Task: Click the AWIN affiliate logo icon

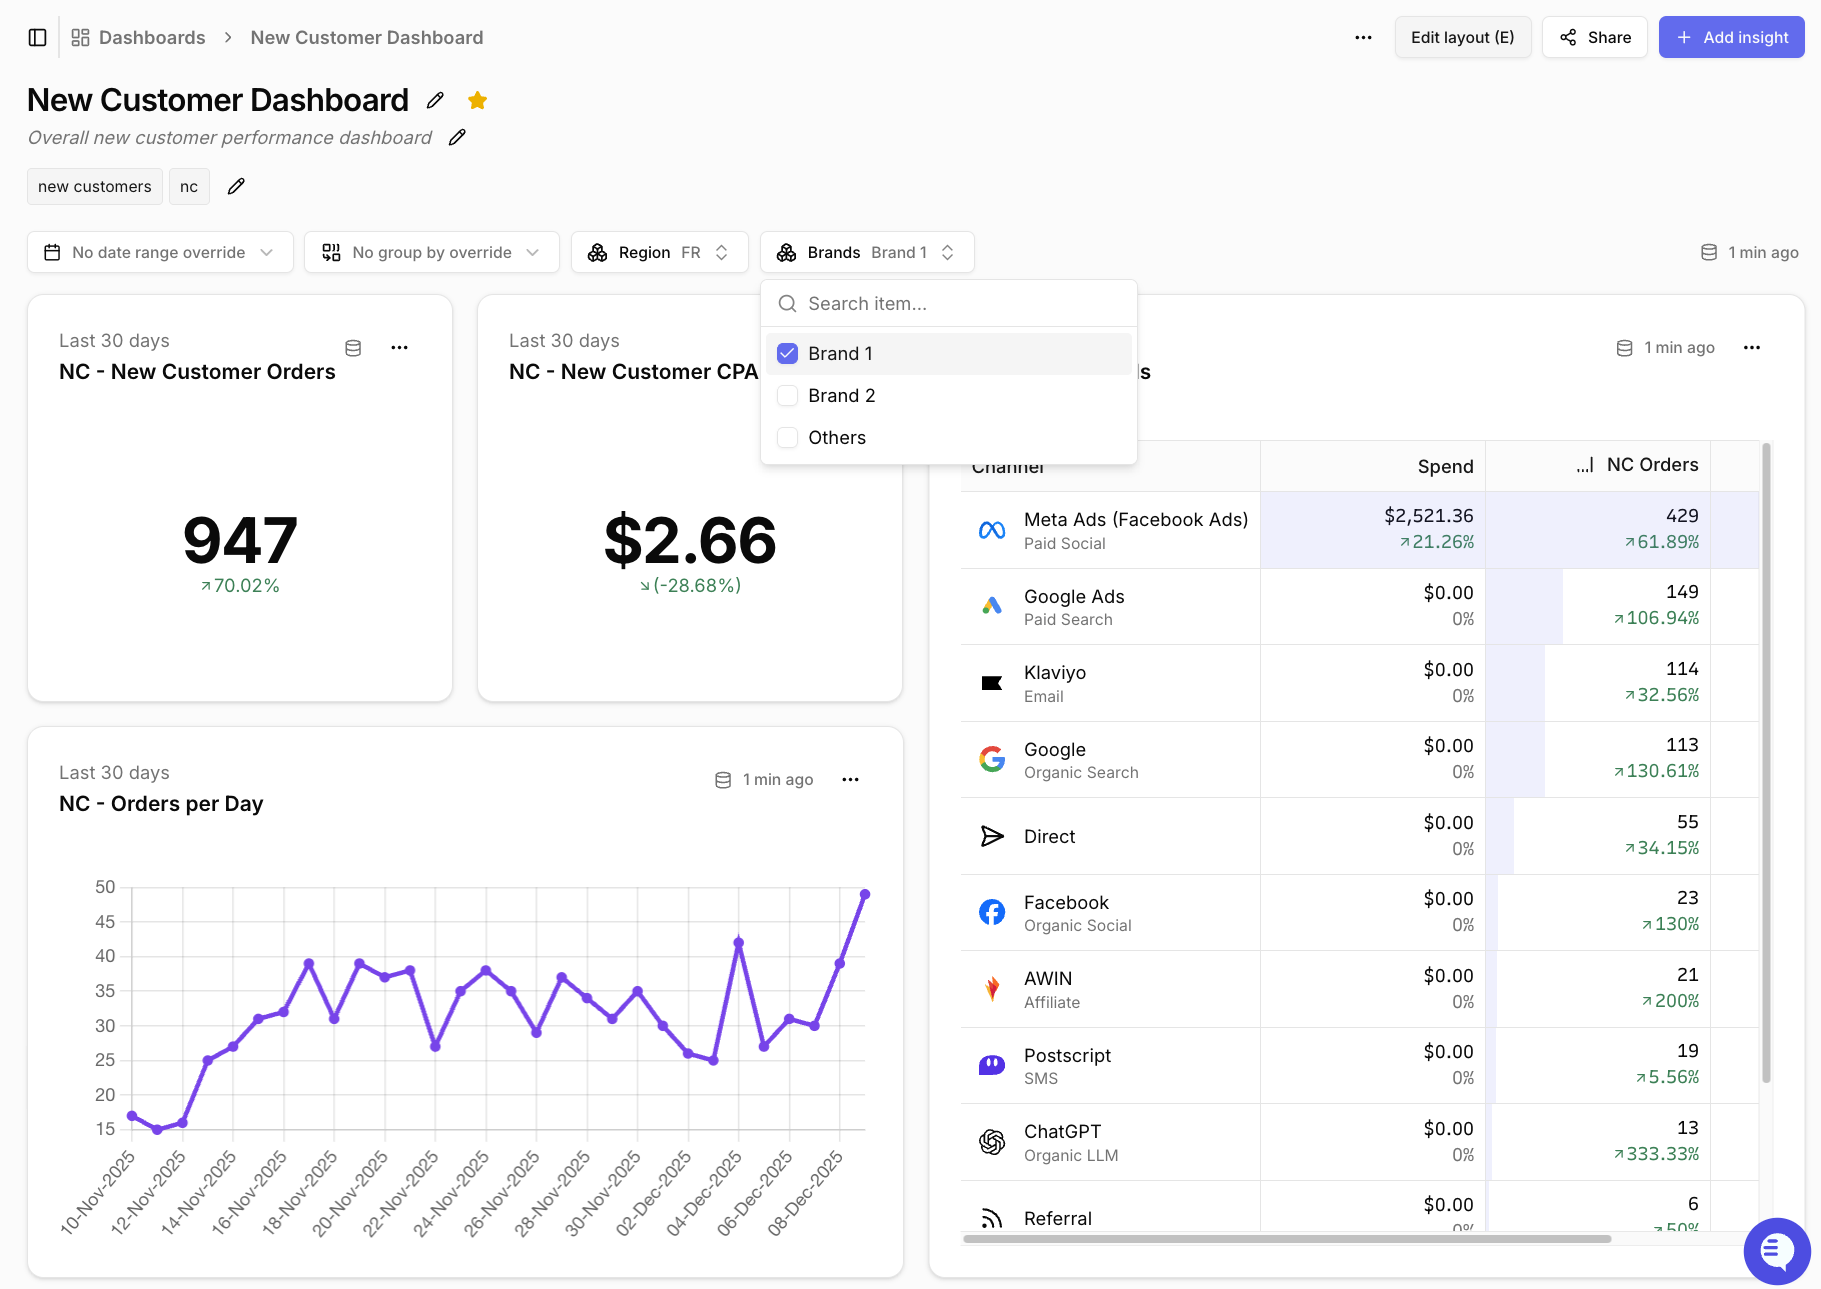Action: point(992,989)
